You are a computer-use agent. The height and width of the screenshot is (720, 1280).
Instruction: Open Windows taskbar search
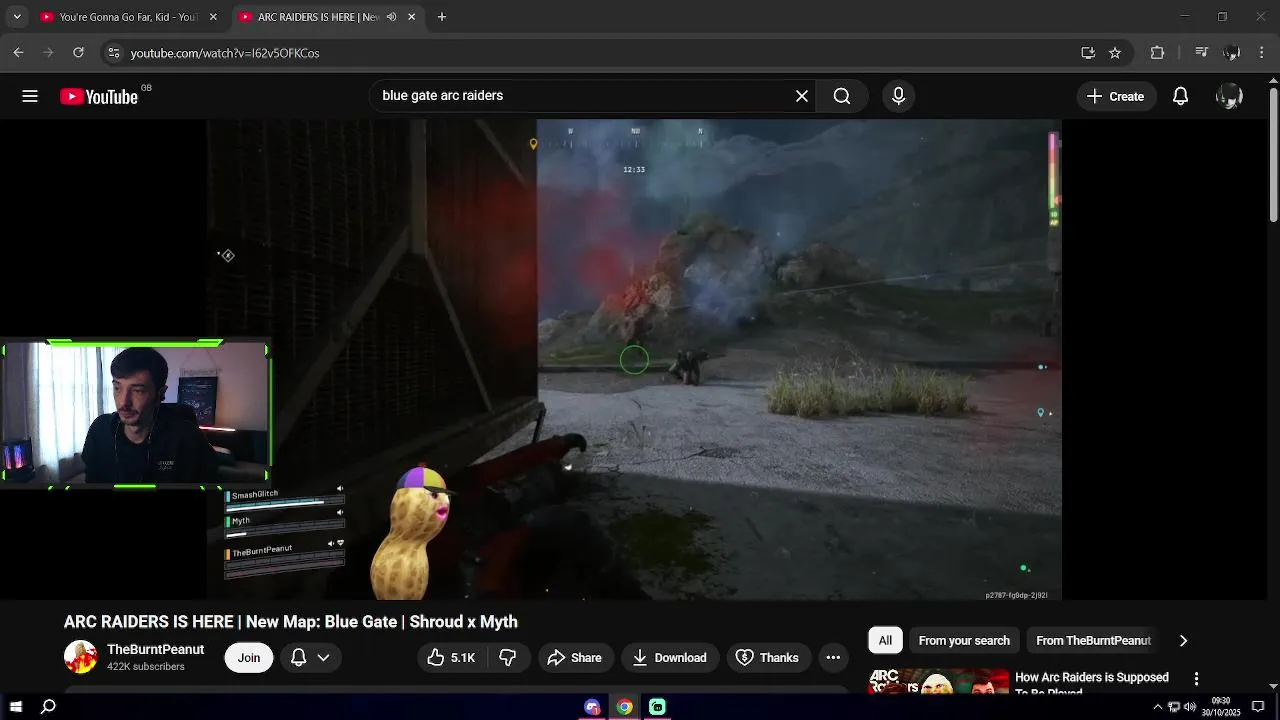48,707
